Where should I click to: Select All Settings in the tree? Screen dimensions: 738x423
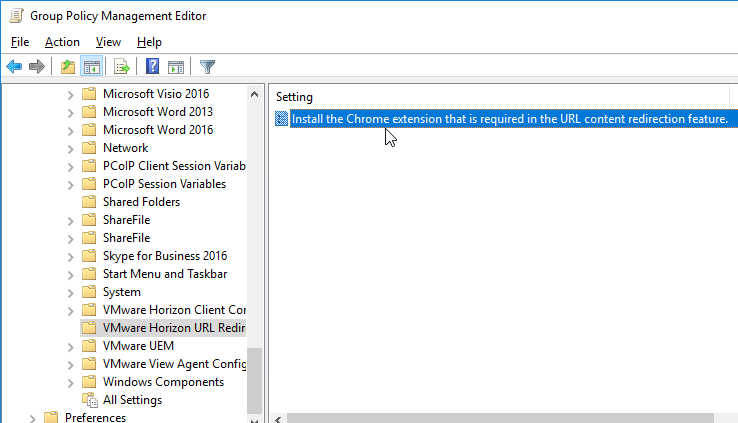coord(132,400)
